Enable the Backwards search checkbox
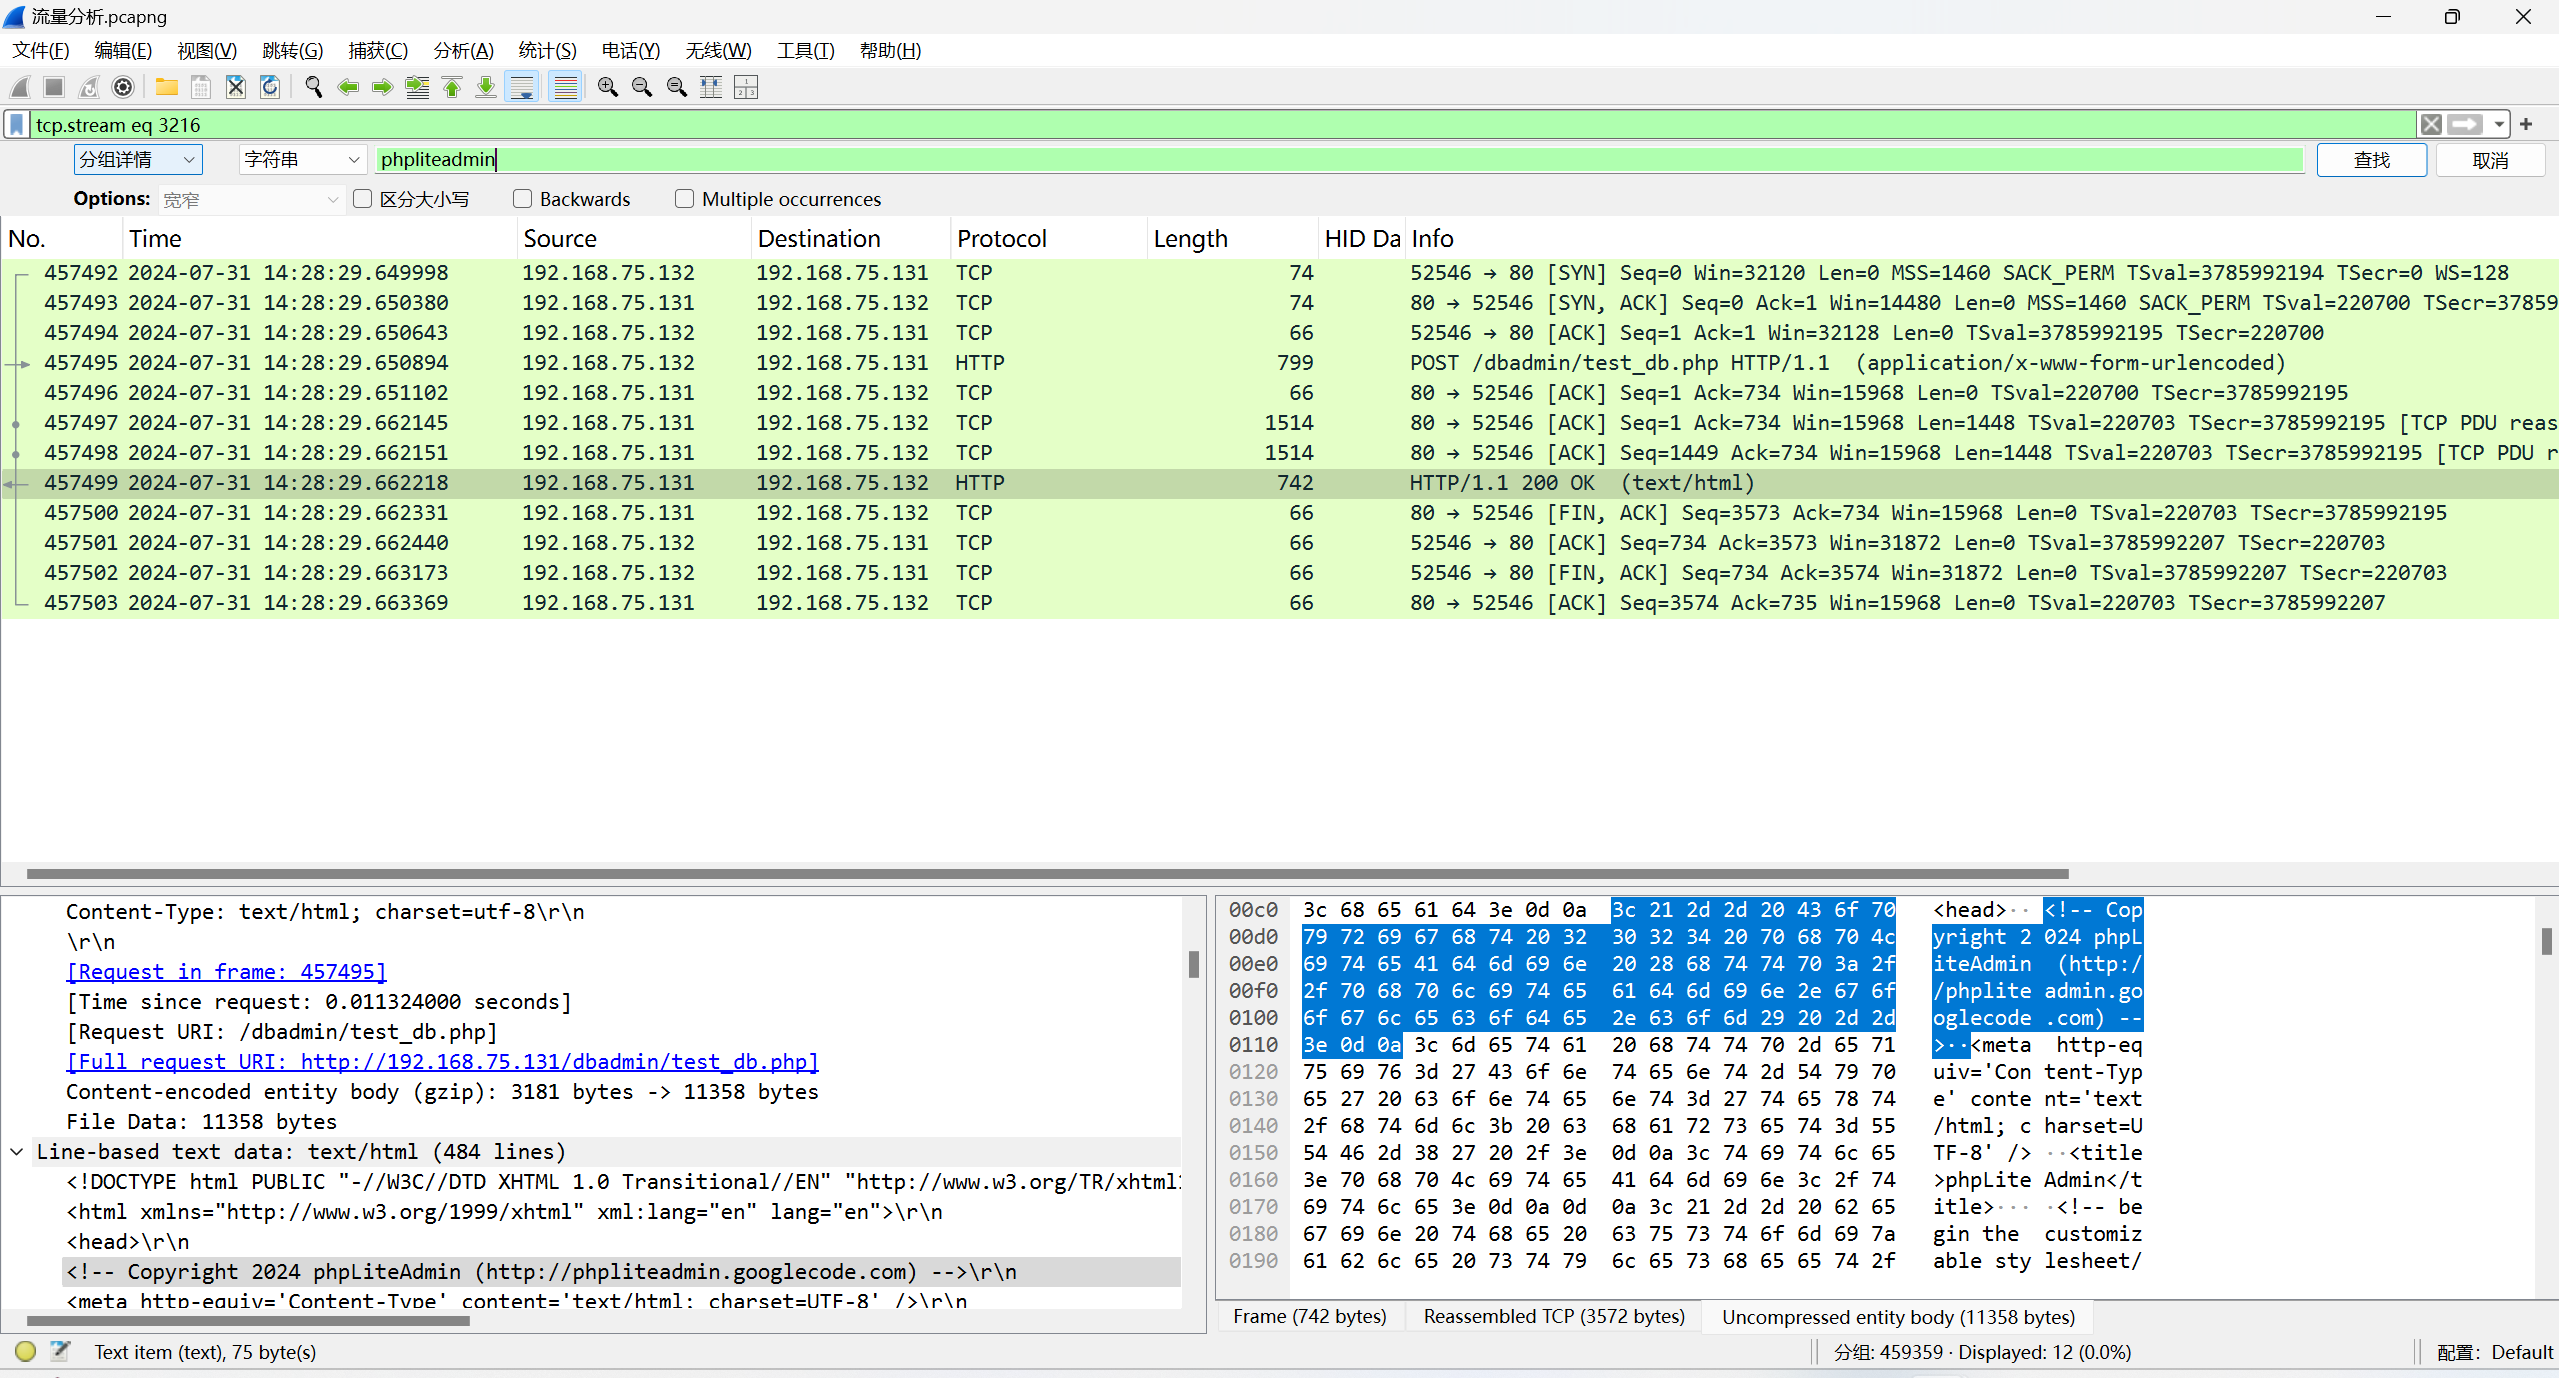Image resolution: width=2559 pixels, height=1378 pixels. point(522,199)
